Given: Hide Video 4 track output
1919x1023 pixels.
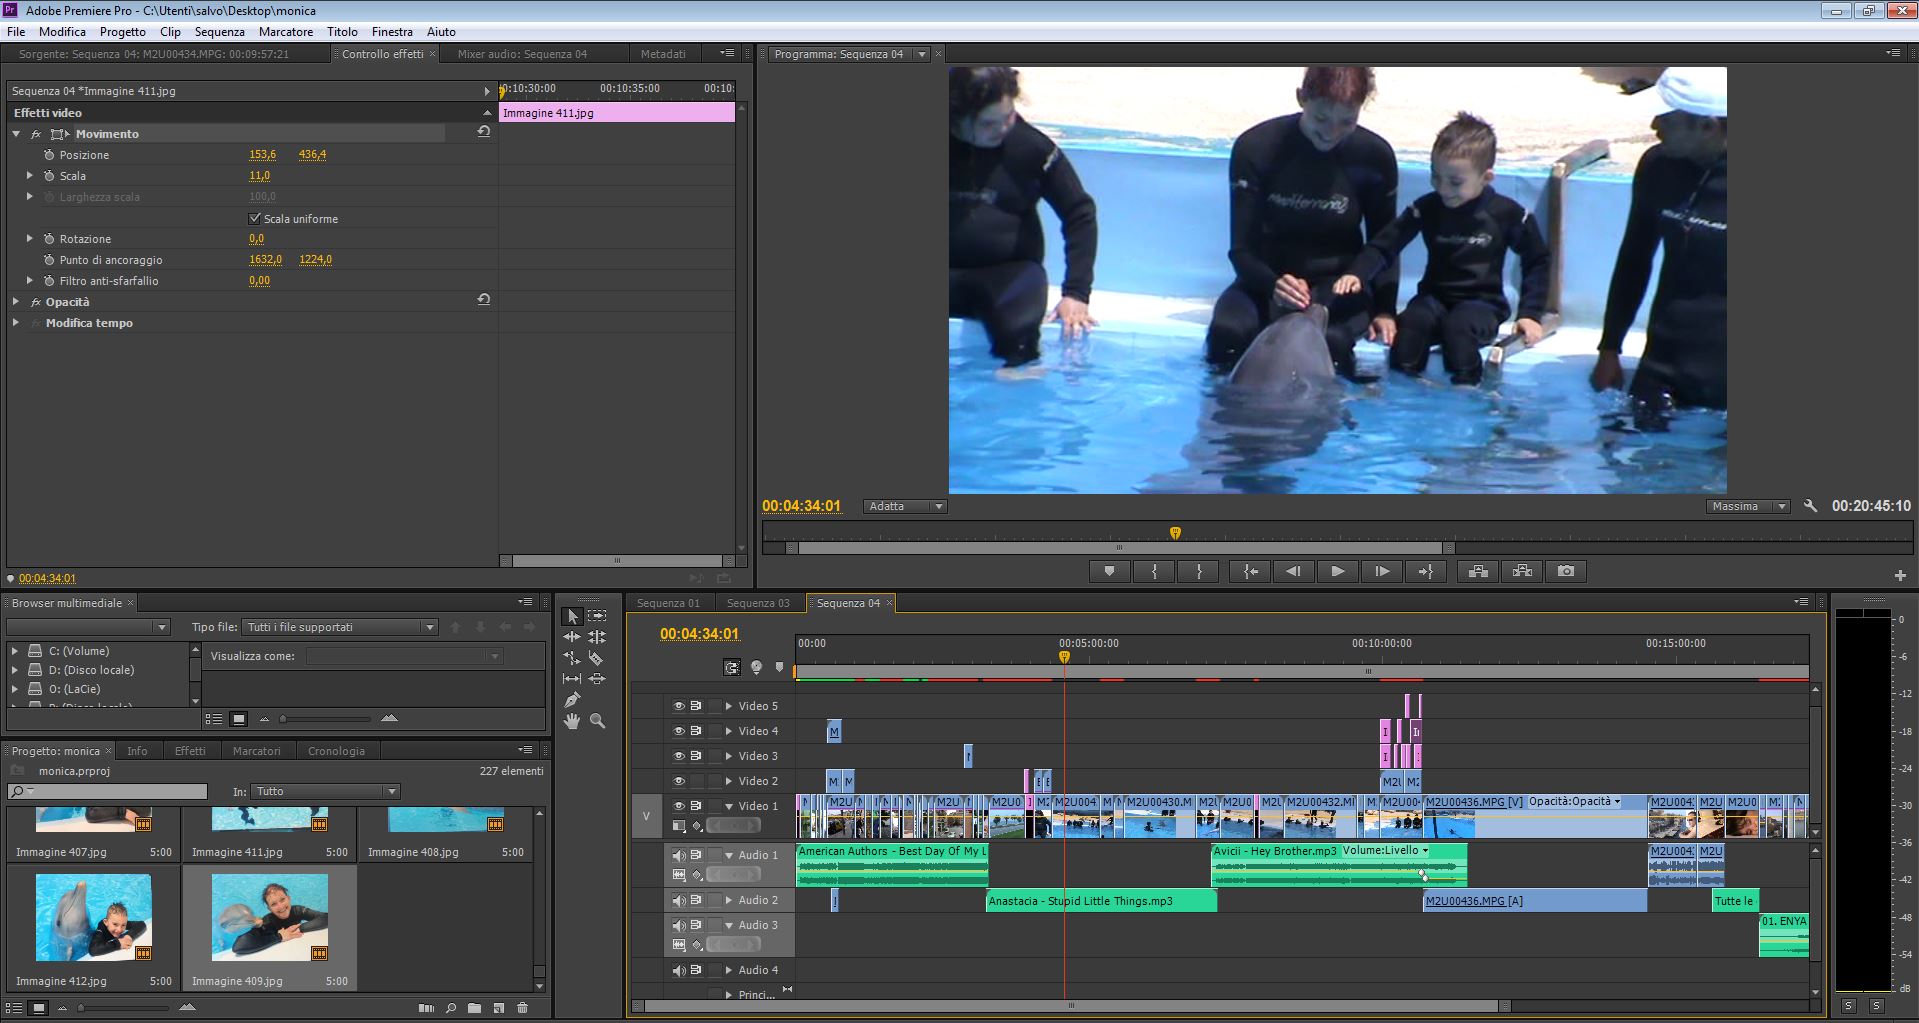Looking at the screenshot, I should pos(679,731).
